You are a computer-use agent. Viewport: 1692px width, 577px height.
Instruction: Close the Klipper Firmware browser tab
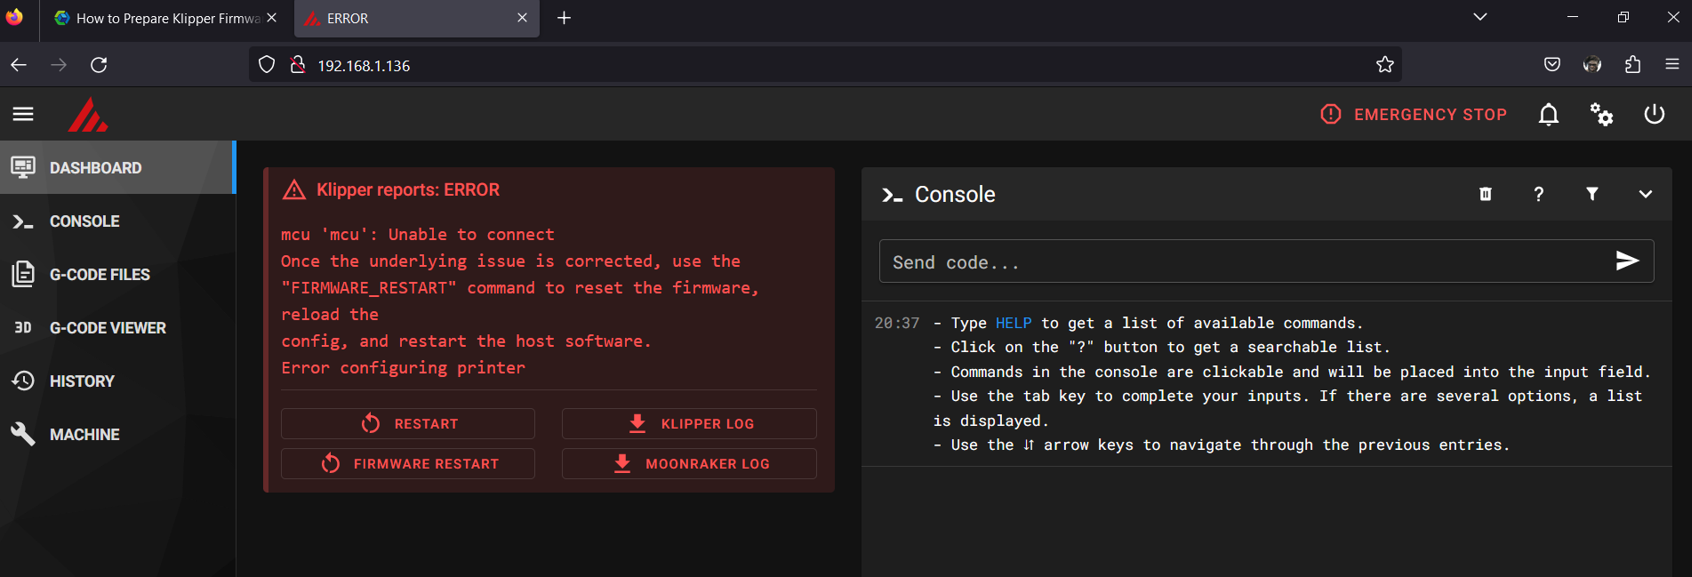coord(271,18)
